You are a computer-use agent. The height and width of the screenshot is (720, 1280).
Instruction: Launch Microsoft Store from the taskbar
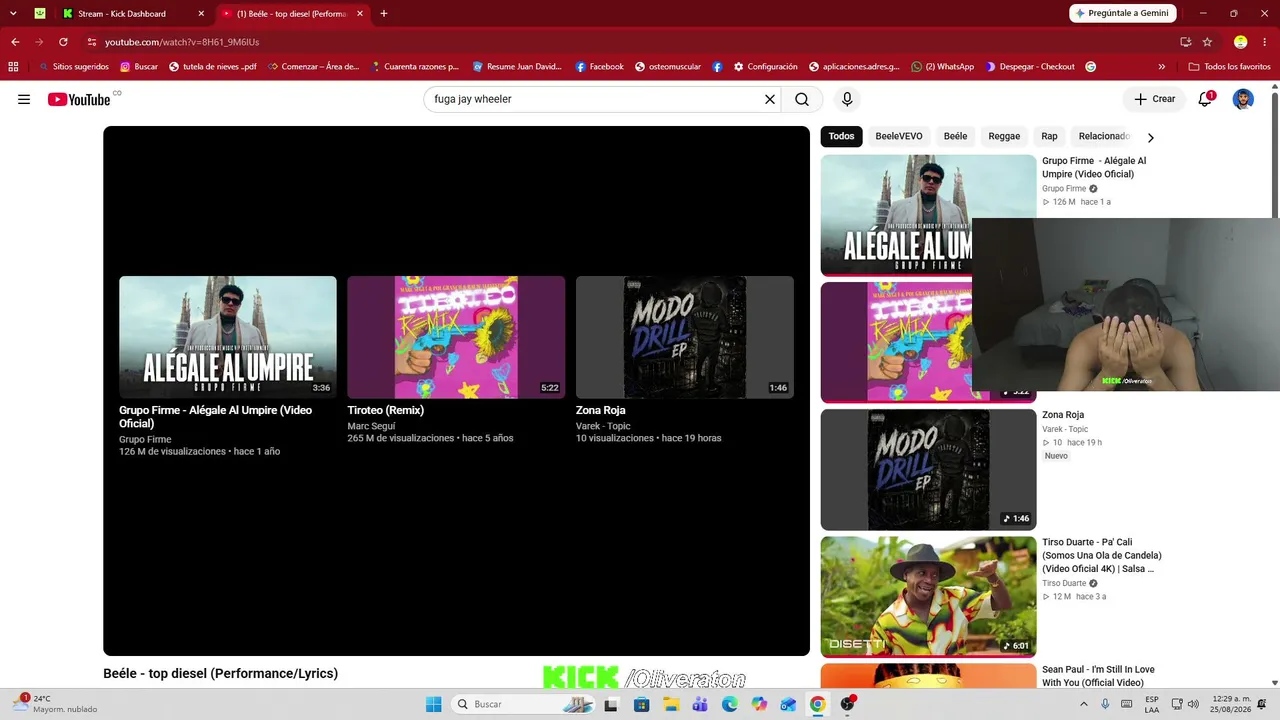[642, 704]
